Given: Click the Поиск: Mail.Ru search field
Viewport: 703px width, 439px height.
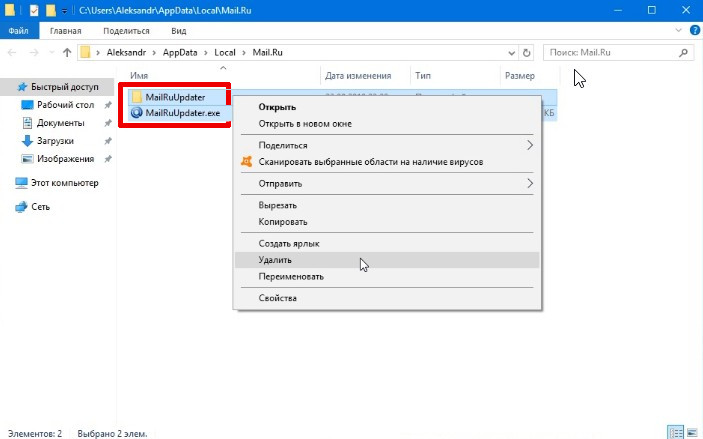Looking at the screenshot, I should pos(619,52).
